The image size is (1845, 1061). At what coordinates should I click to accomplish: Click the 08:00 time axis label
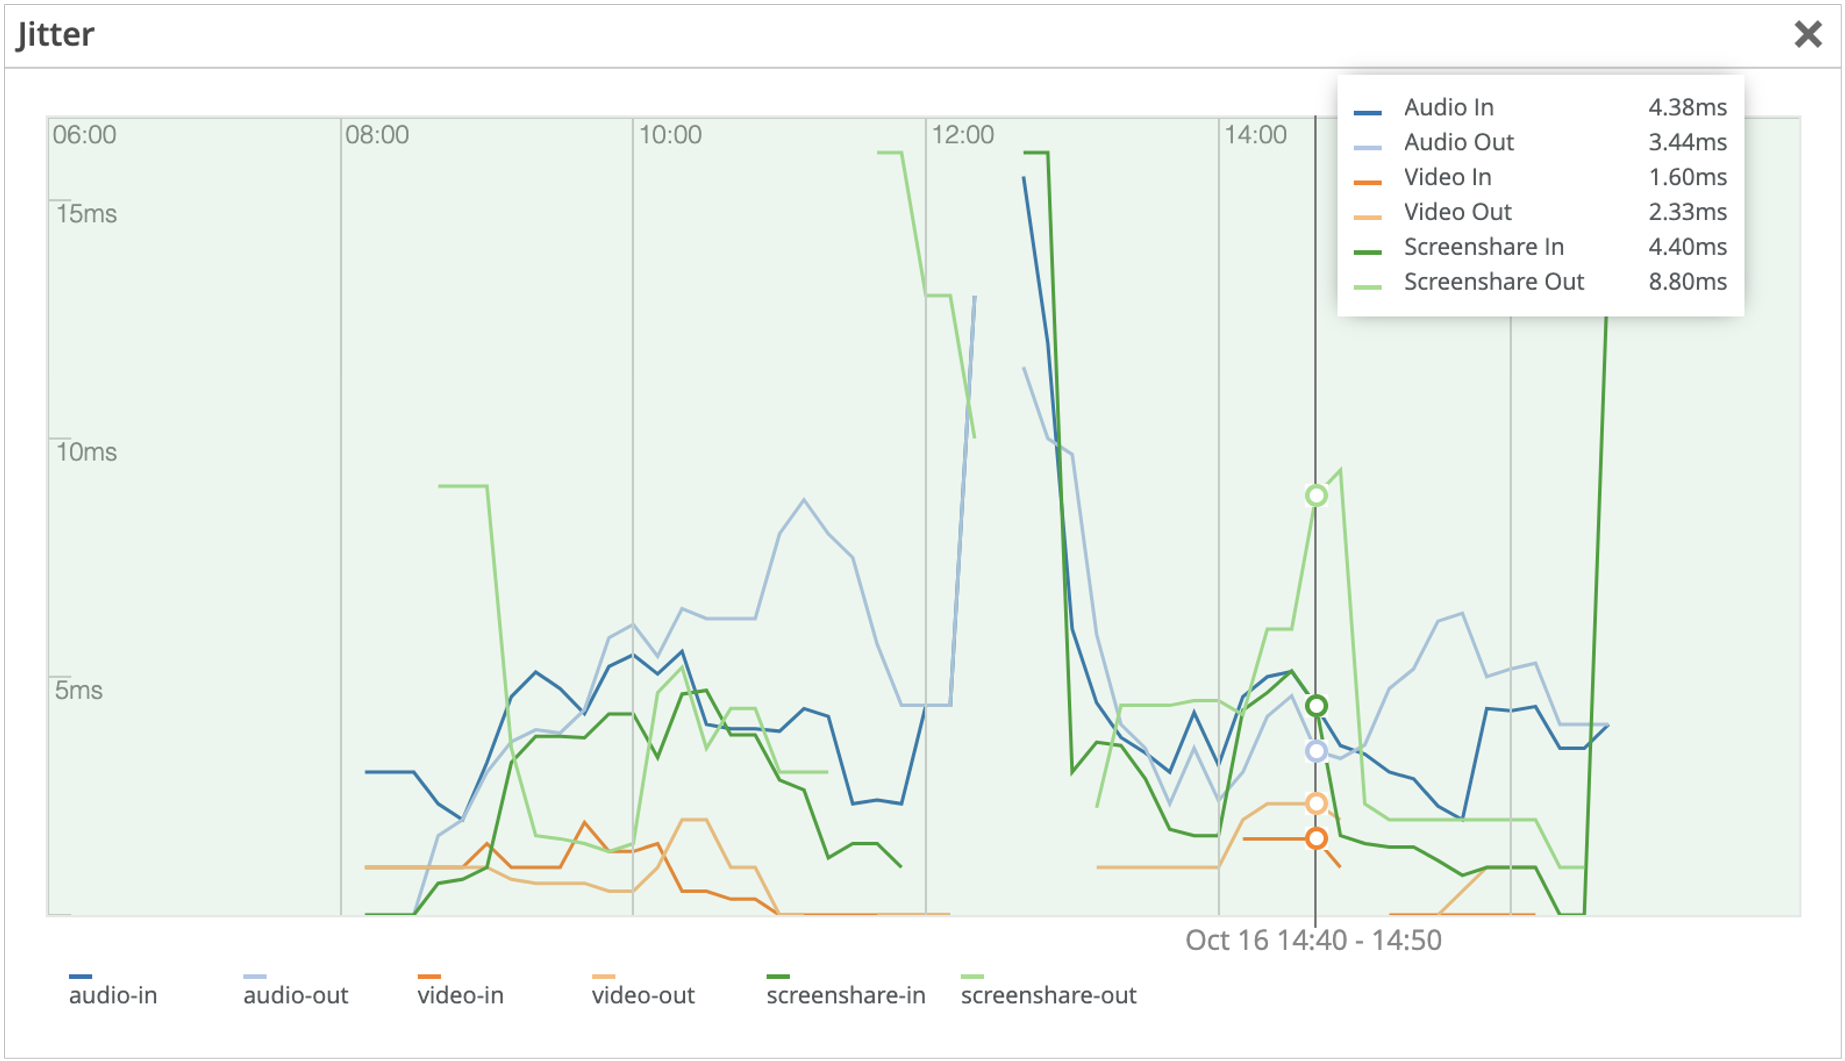(x=377, y=135)
